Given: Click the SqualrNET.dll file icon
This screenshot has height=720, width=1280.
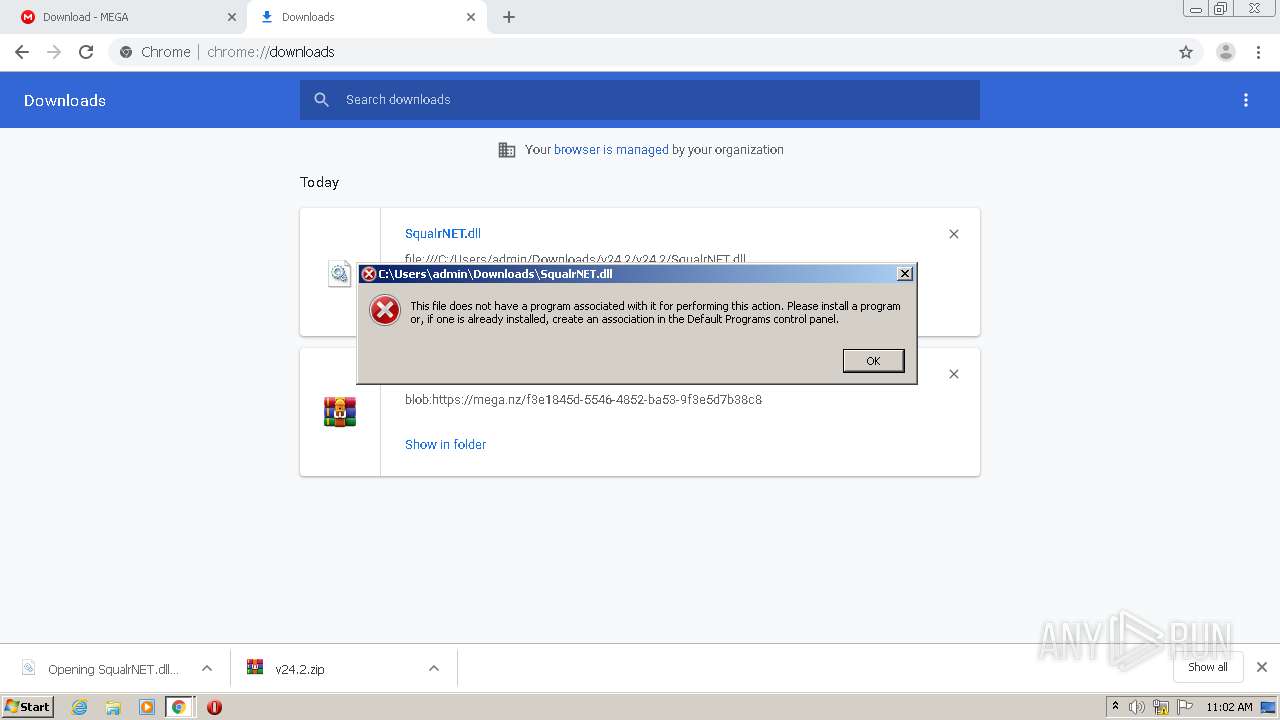Looking at the screenshot, I should (340, 273).
